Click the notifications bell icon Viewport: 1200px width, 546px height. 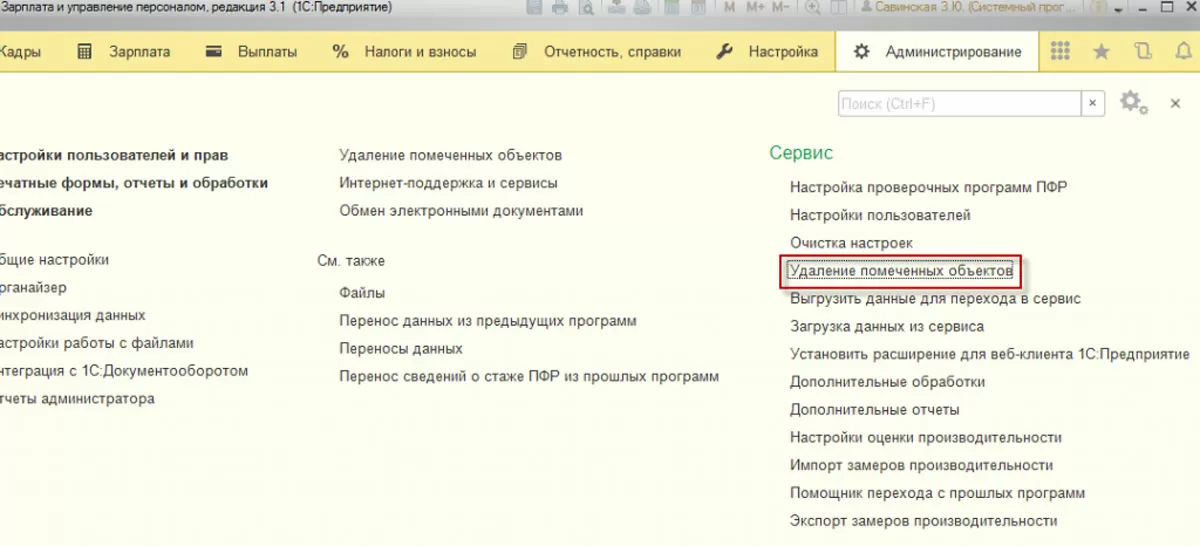(x=1184, y=52)
